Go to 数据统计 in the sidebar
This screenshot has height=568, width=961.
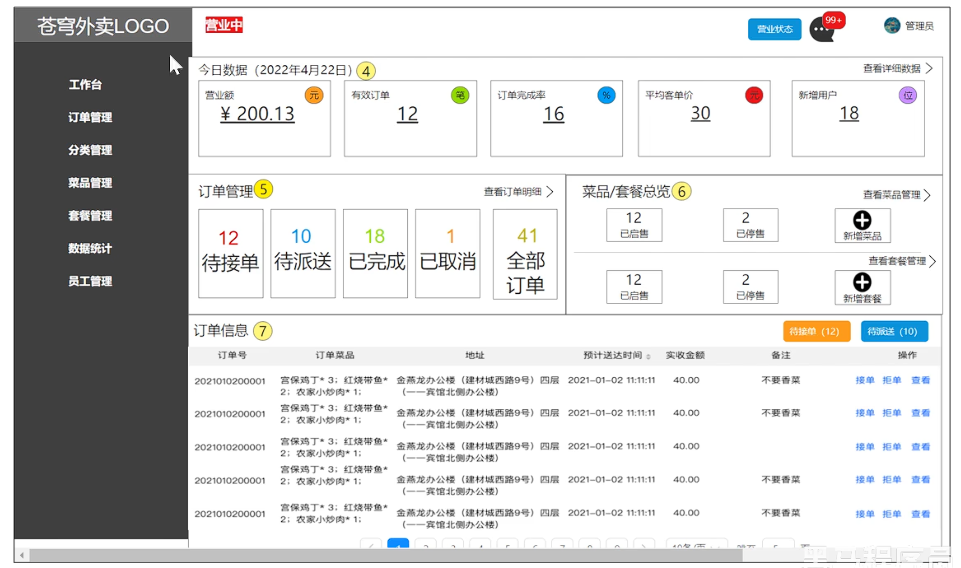pyautogui.click(x=90, y=249)
